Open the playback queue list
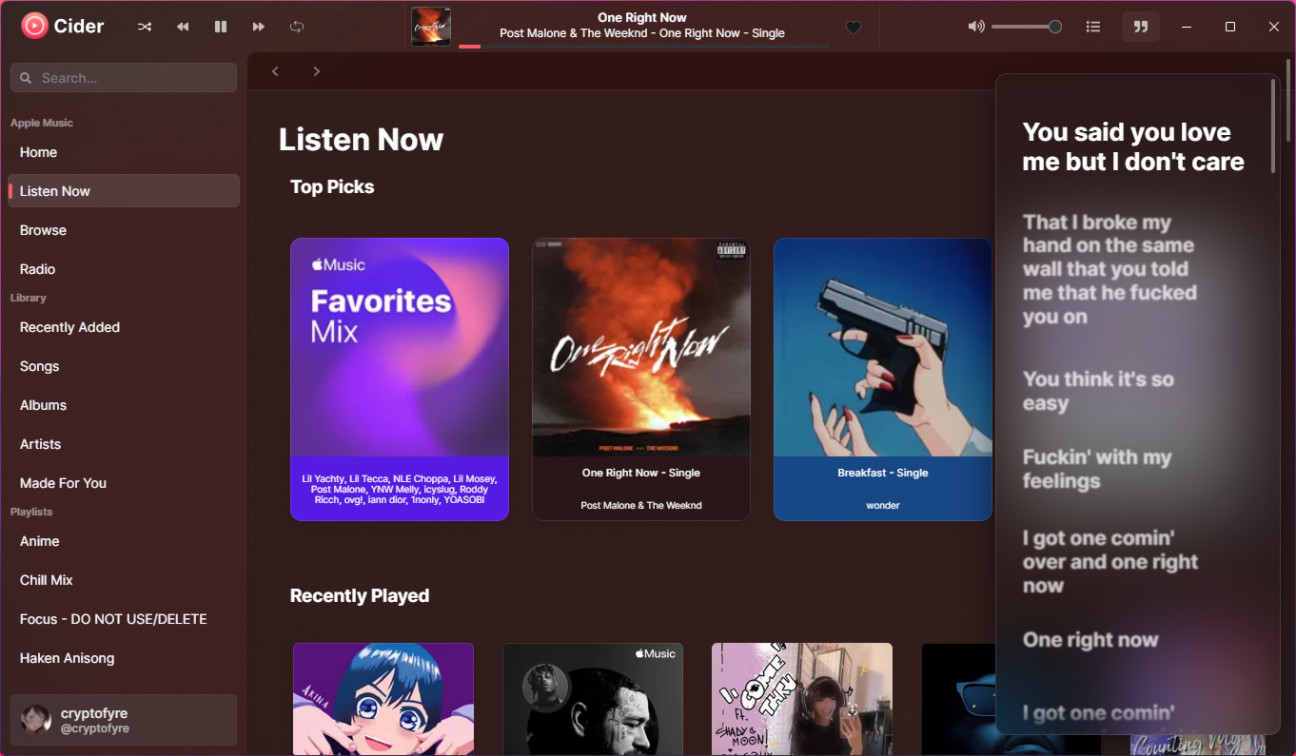Screen dimensions: 1296x756 click(x=1093, y=27)
